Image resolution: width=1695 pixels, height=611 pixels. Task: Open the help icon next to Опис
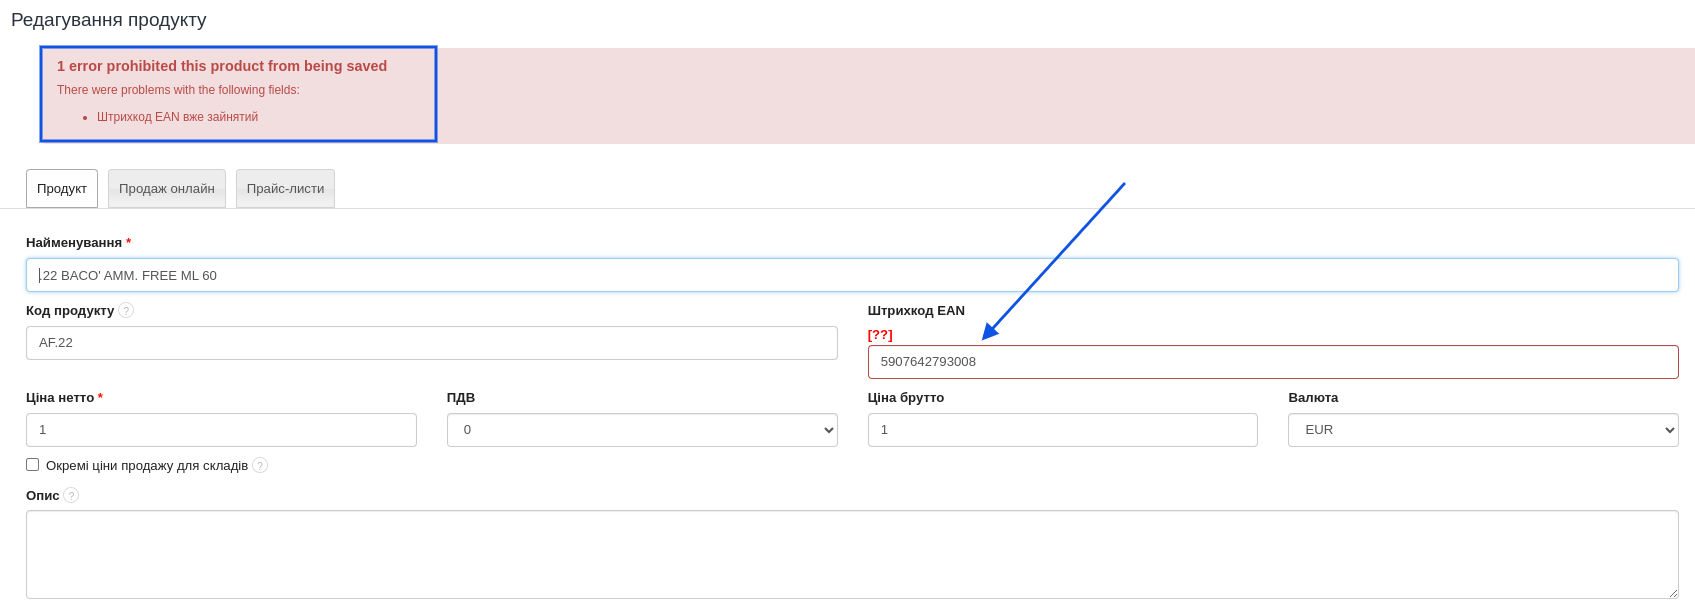pyautogui.click(x=71, y=495)
